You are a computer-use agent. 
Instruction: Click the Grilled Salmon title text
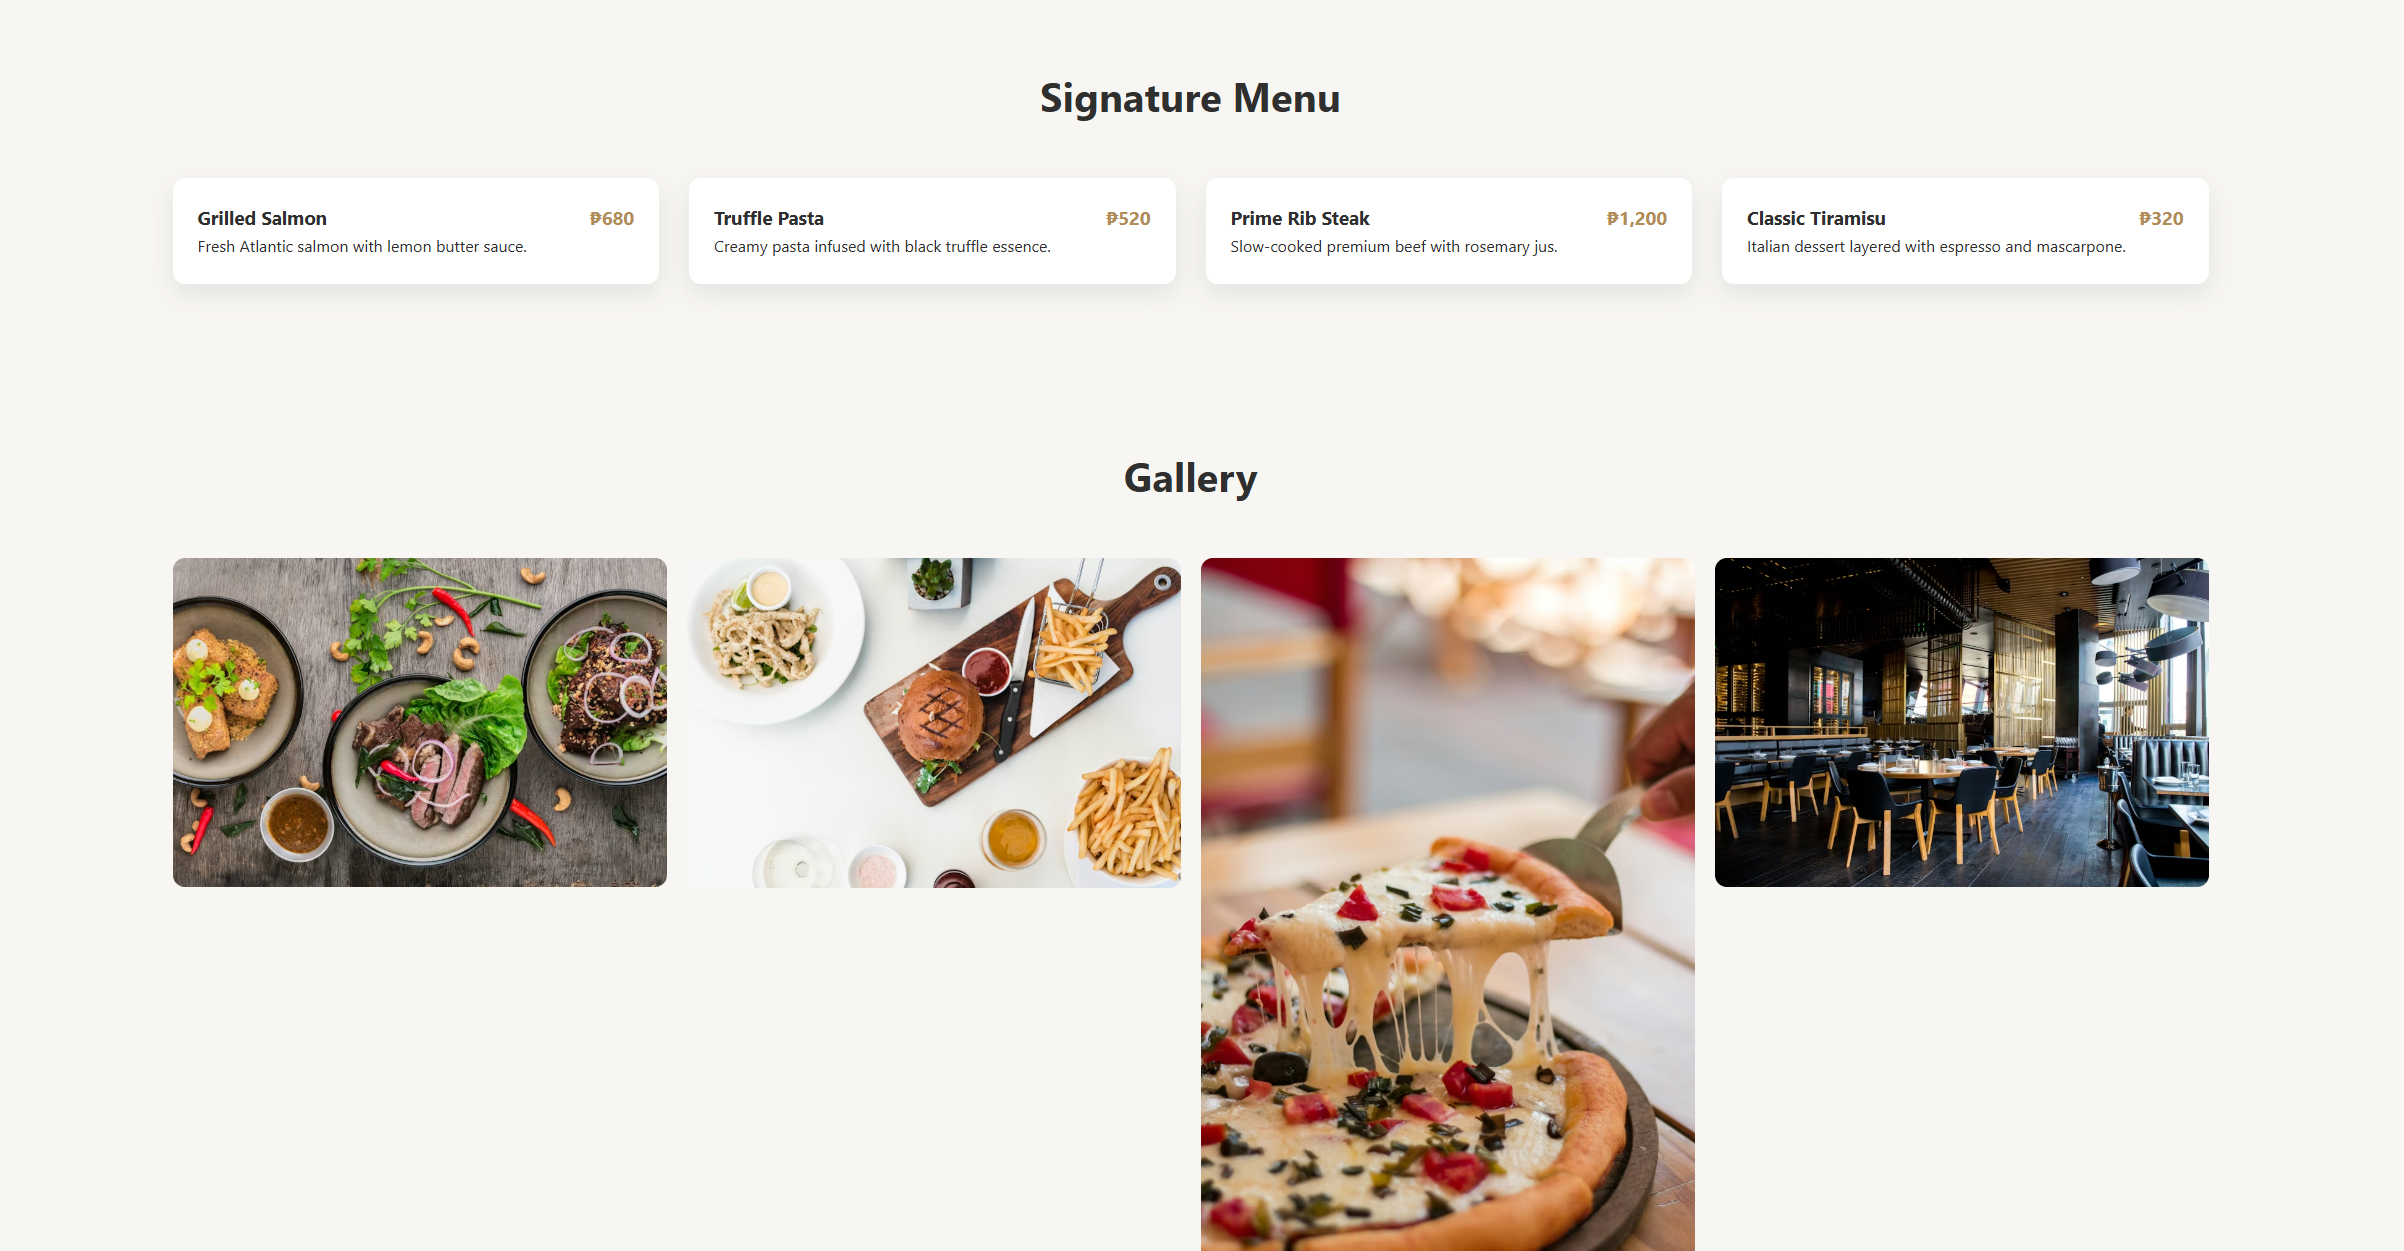[x=262, y=218]
